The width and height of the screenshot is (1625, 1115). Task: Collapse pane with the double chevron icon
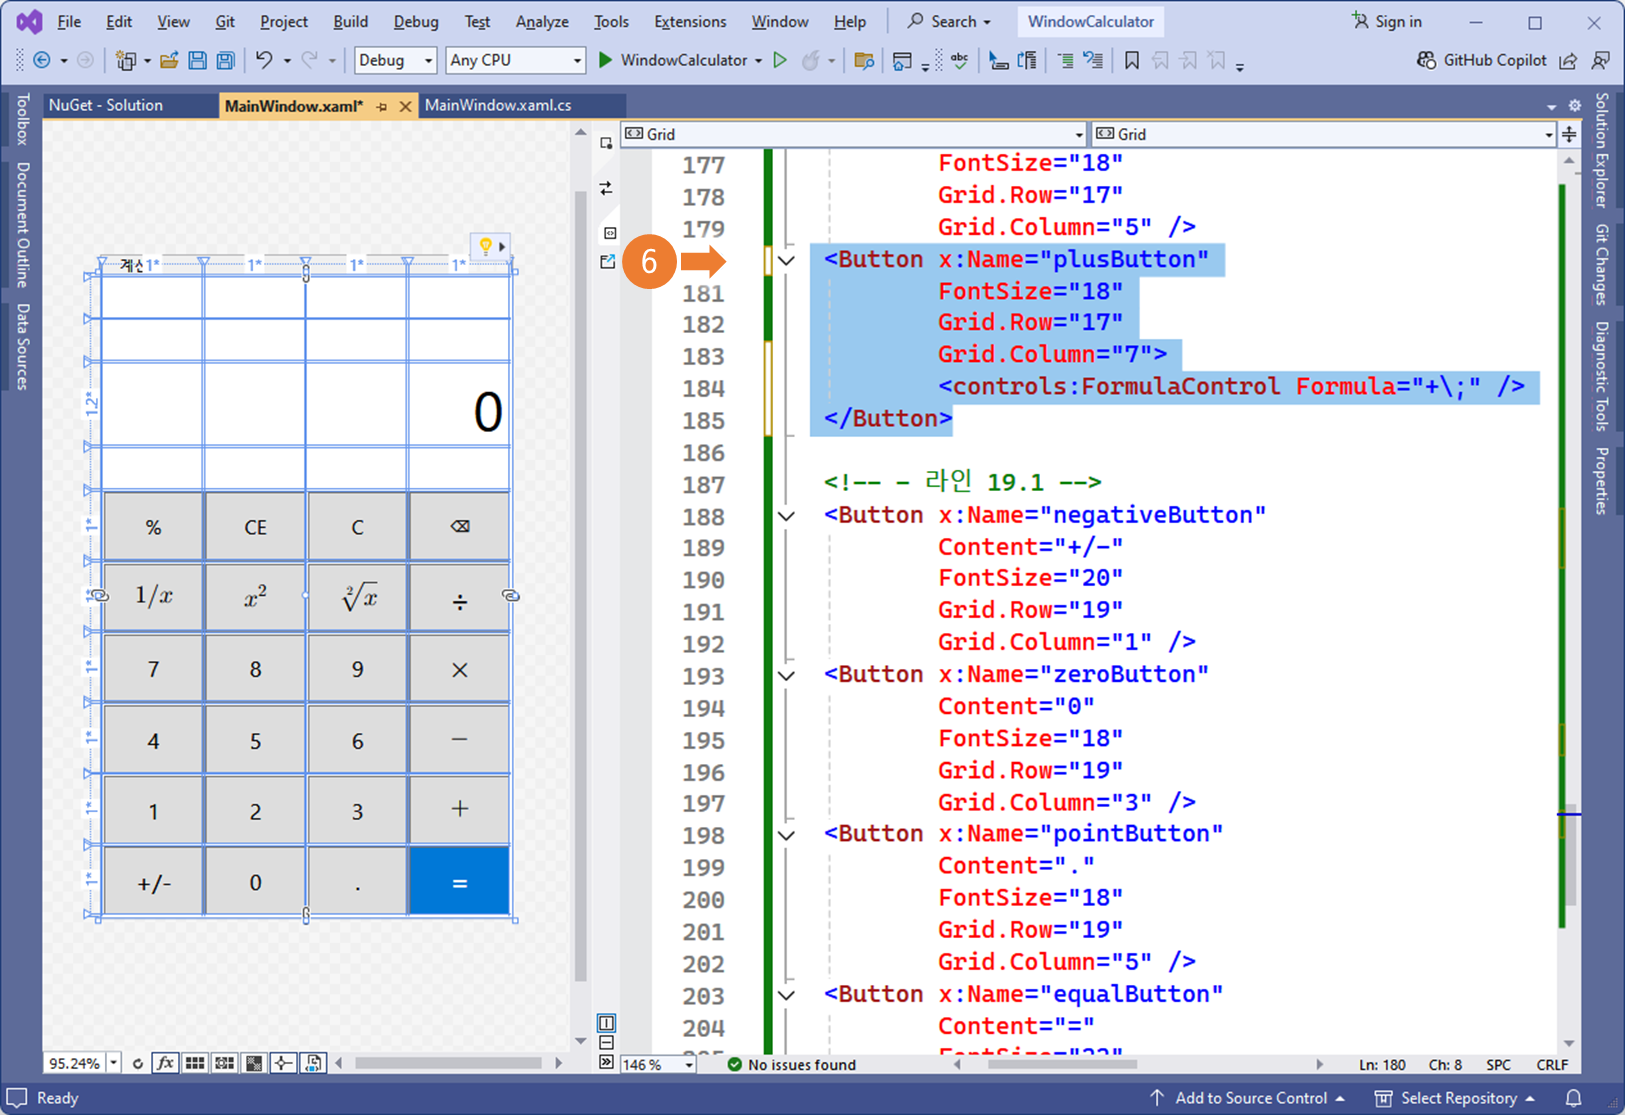607,1062
